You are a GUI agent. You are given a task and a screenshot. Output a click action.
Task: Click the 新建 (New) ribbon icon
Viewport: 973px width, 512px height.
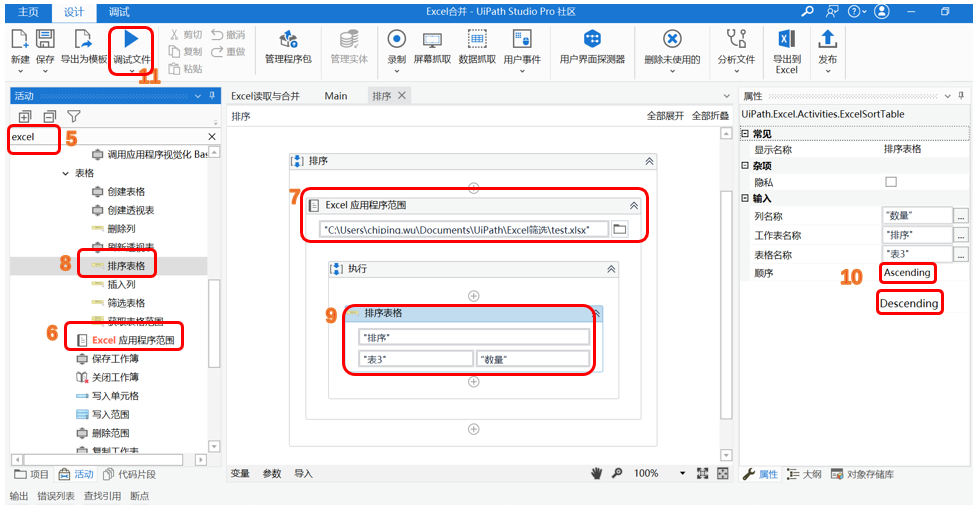(20, 40)
